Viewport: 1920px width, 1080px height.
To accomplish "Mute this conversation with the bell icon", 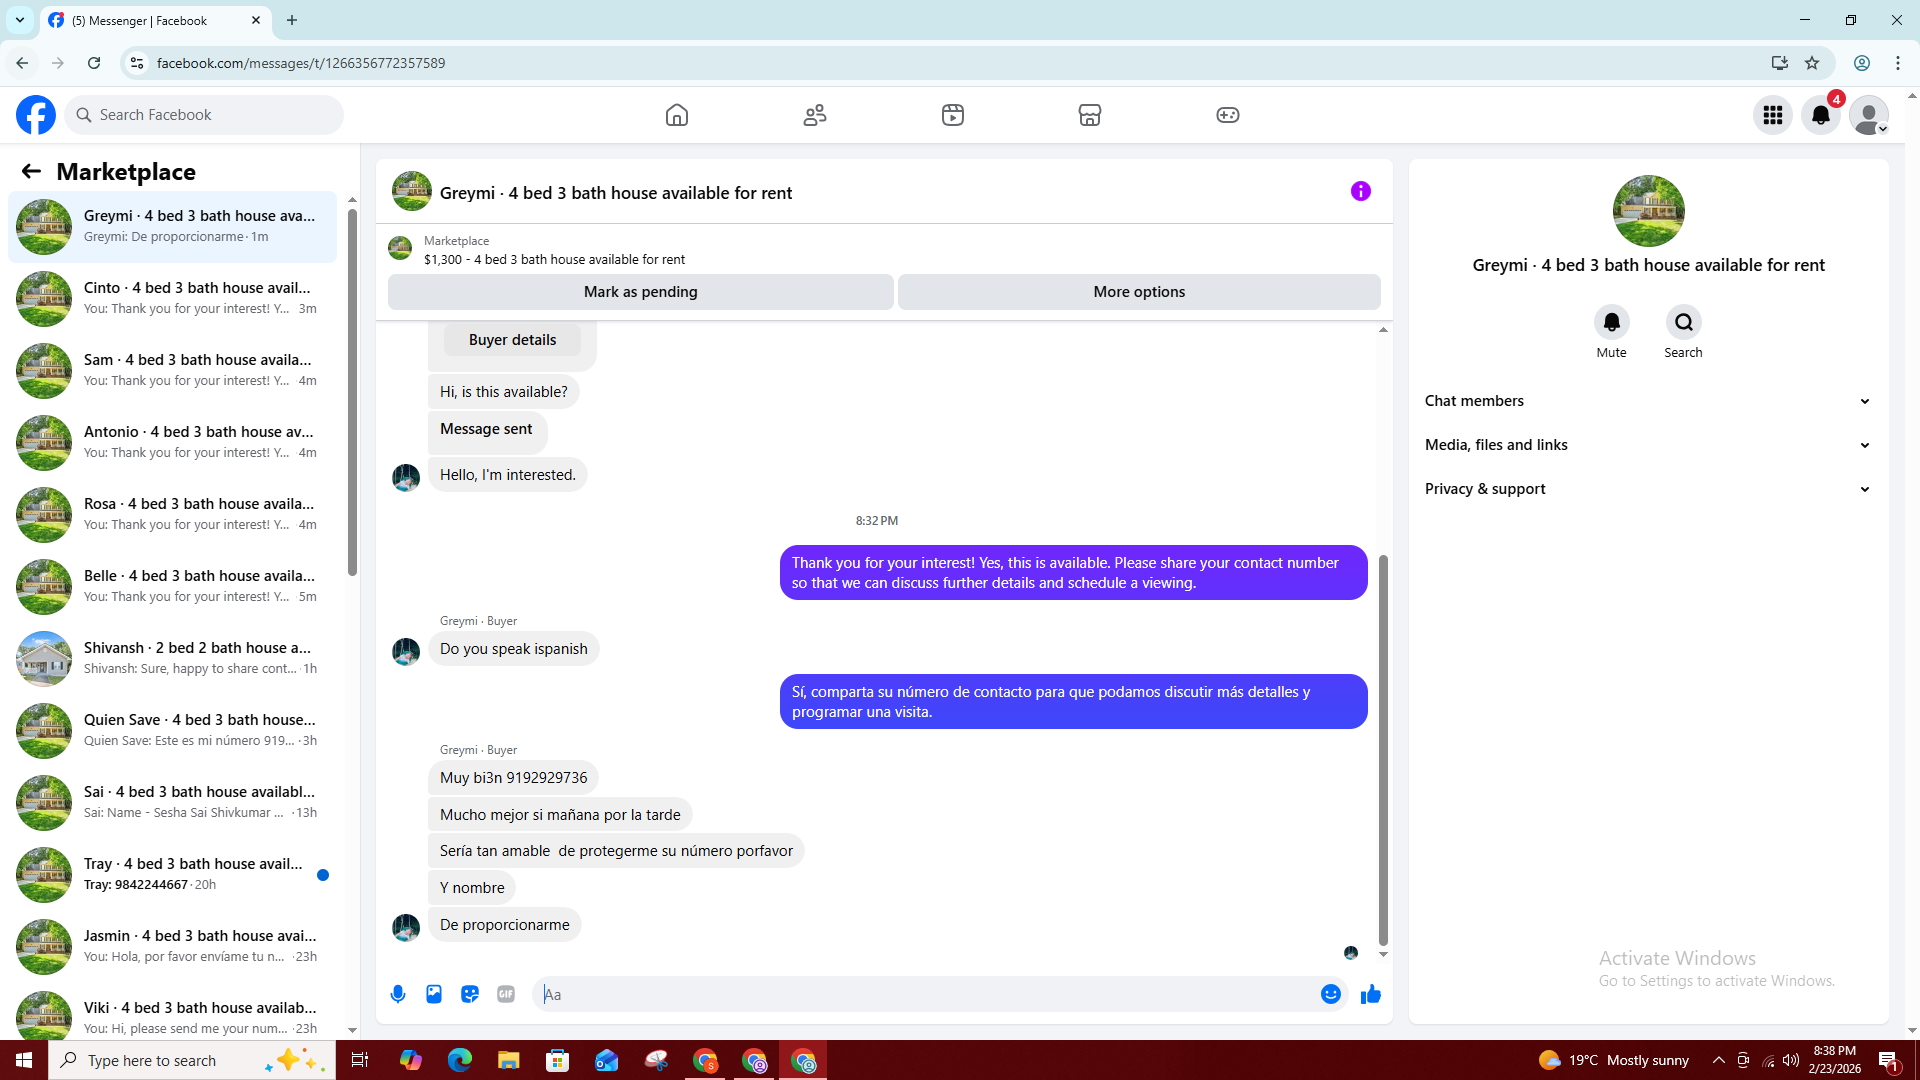I will 1611,322.
